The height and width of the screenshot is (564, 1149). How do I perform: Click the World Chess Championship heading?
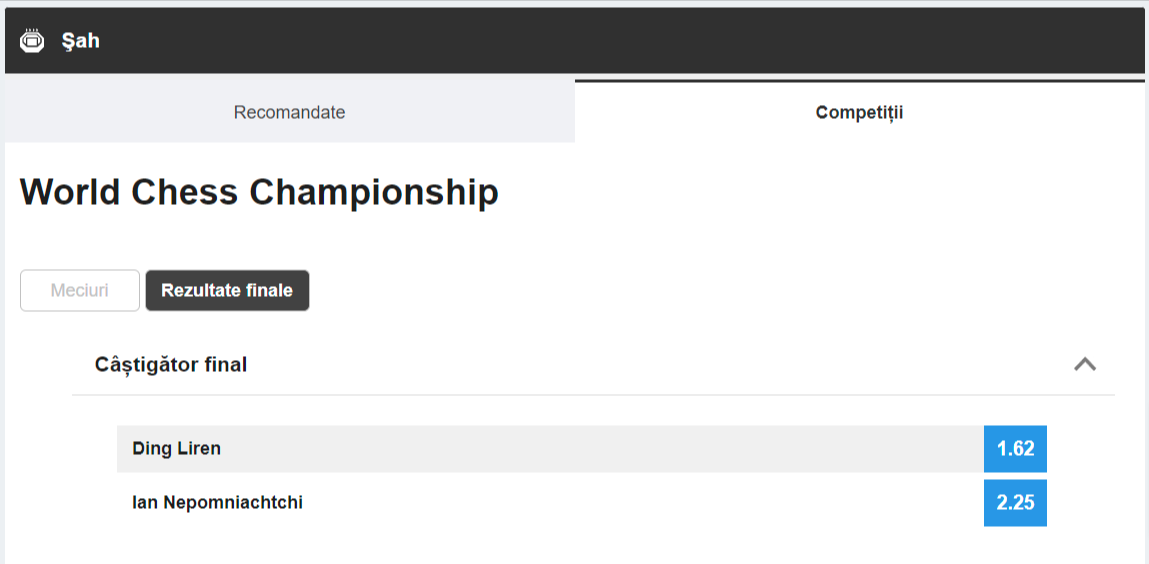[259, 193]
